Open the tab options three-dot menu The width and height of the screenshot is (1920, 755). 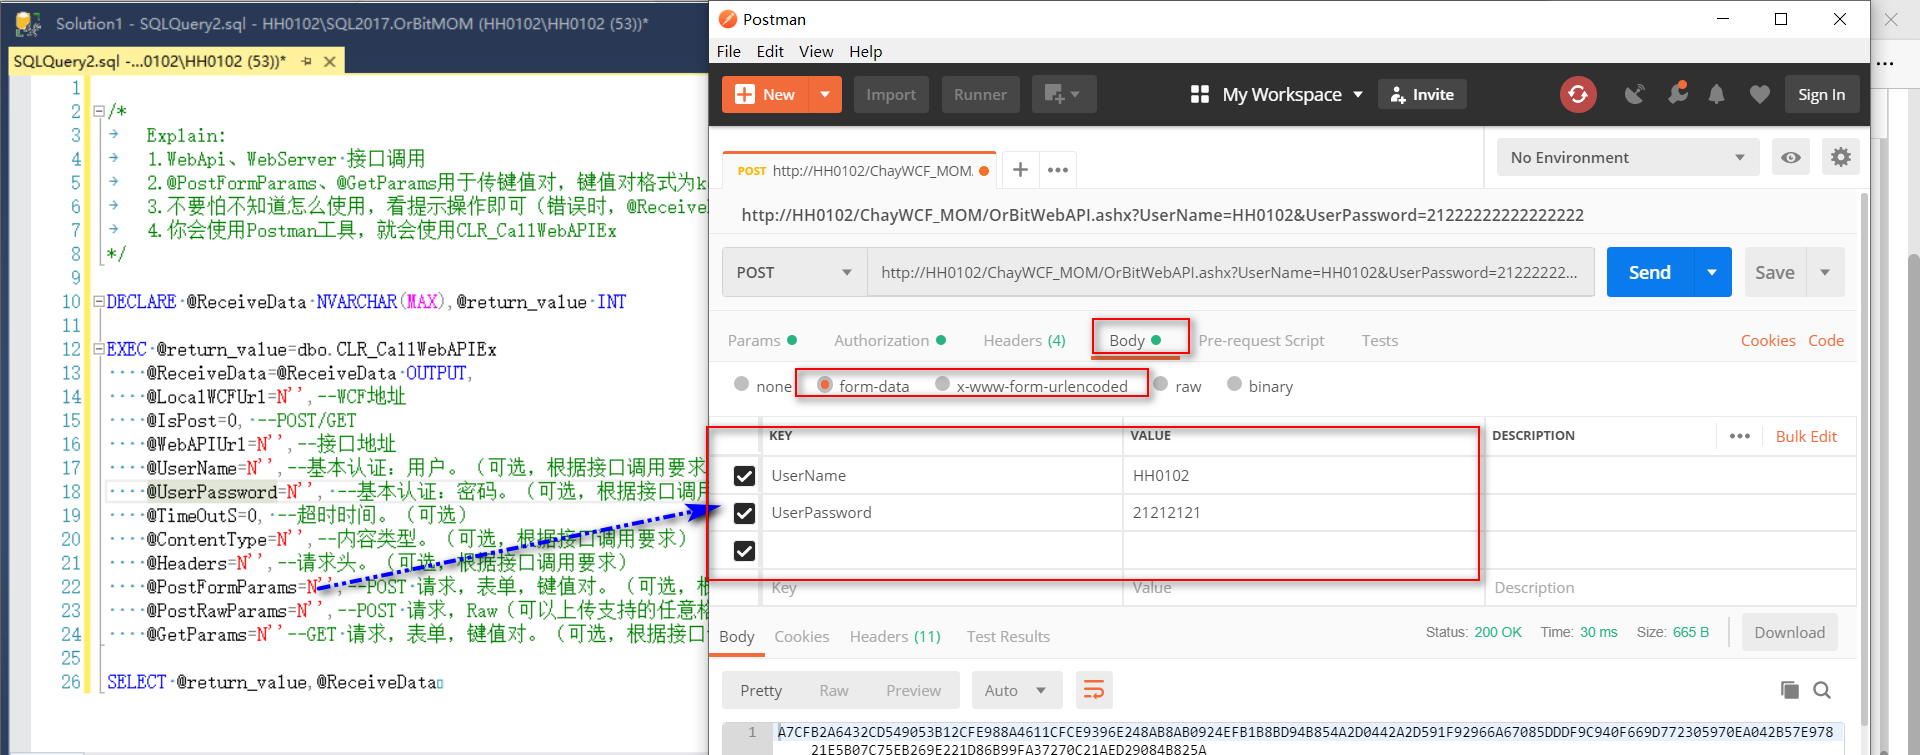(x=1057, y=170)
